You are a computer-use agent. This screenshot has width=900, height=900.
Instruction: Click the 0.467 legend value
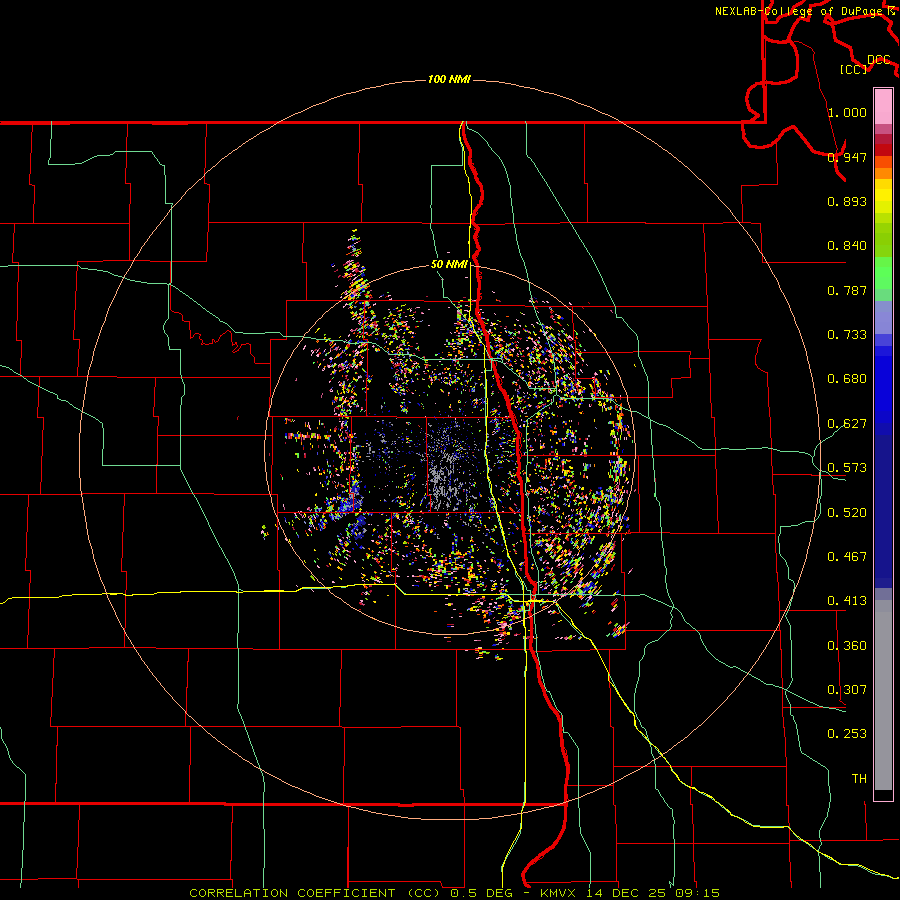(x=847, y=557)
